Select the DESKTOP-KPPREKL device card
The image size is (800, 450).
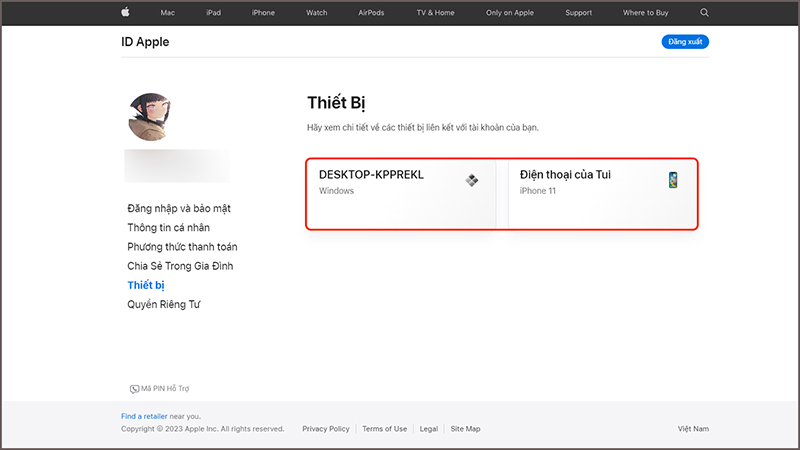pyautogui.click(x=401, y=194)
